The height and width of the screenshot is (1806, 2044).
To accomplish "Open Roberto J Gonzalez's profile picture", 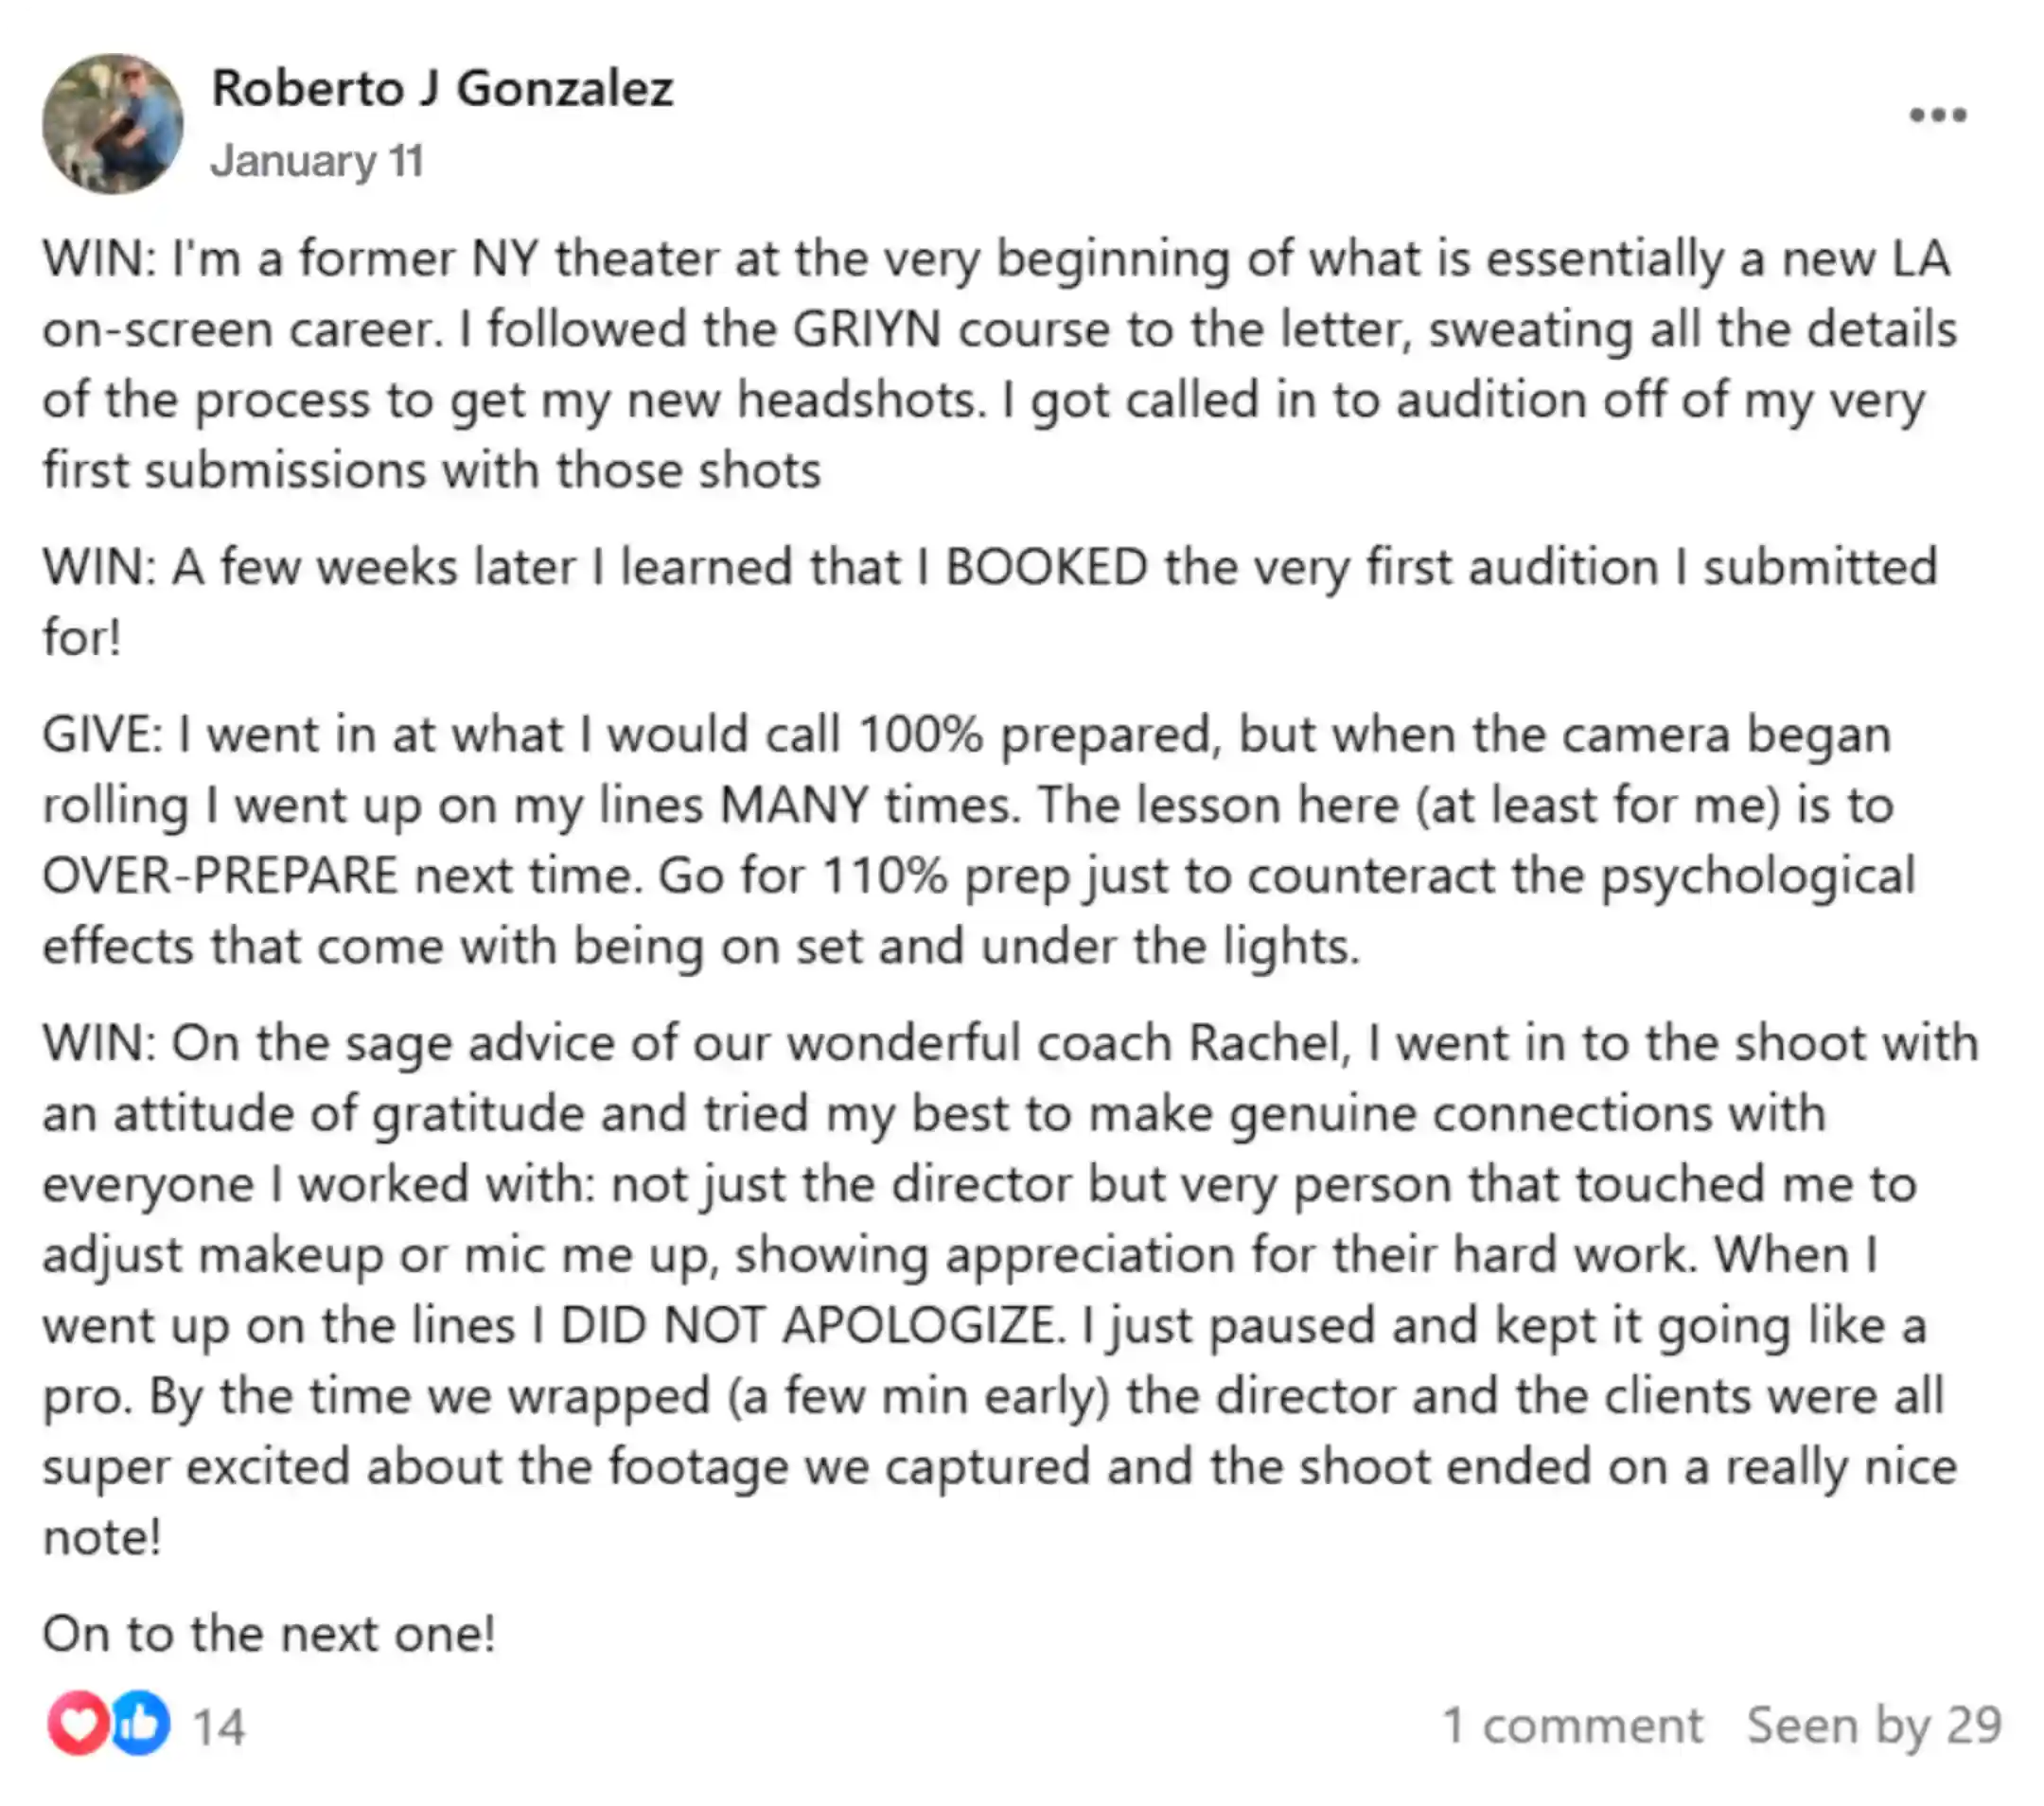I will 113,123.
